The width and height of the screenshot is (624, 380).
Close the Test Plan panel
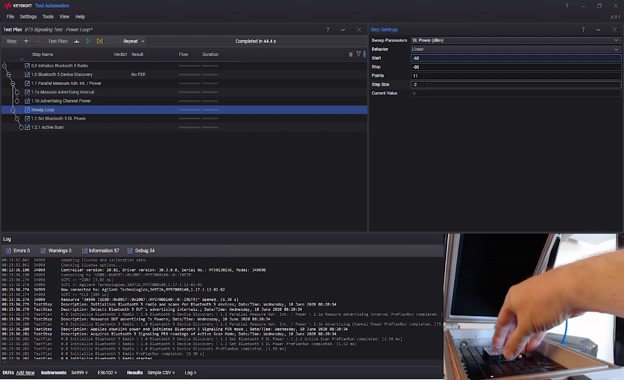coord(359,29)
